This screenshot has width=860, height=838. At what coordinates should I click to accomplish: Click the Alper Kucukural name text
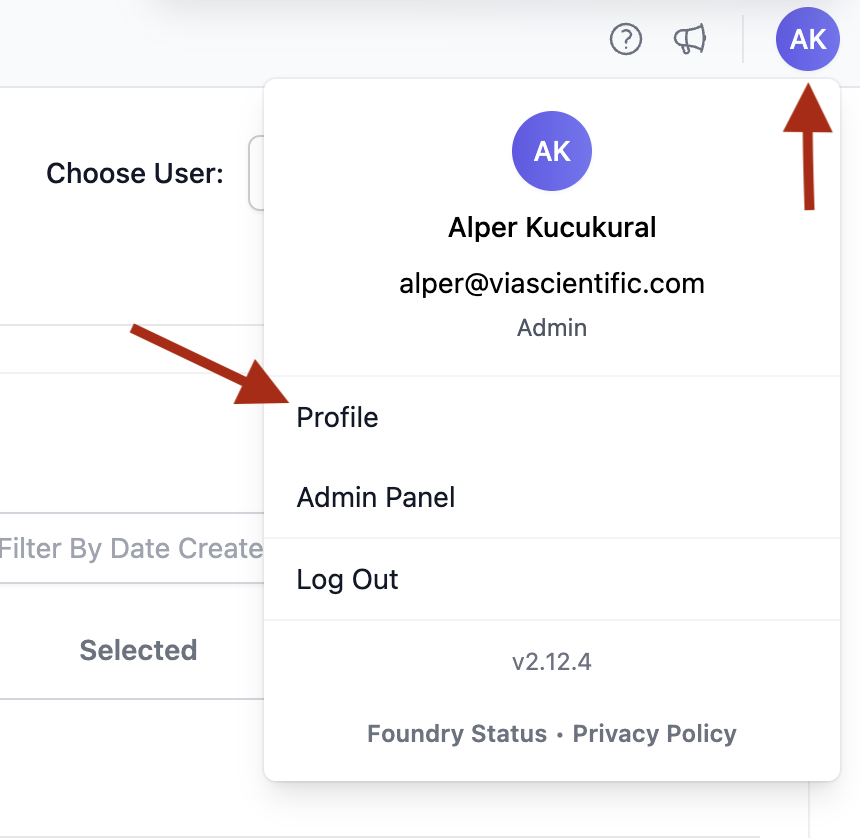[x=552, y=228]
